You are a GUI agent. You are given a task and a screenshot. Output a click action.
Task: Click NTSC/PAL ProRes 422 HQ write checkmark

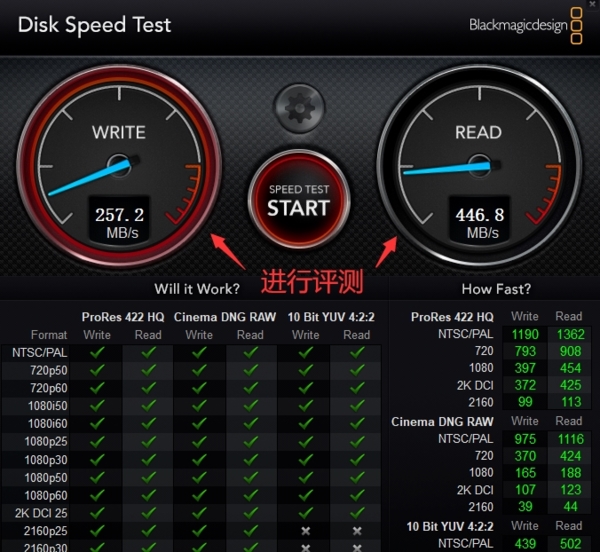[97, 352]
